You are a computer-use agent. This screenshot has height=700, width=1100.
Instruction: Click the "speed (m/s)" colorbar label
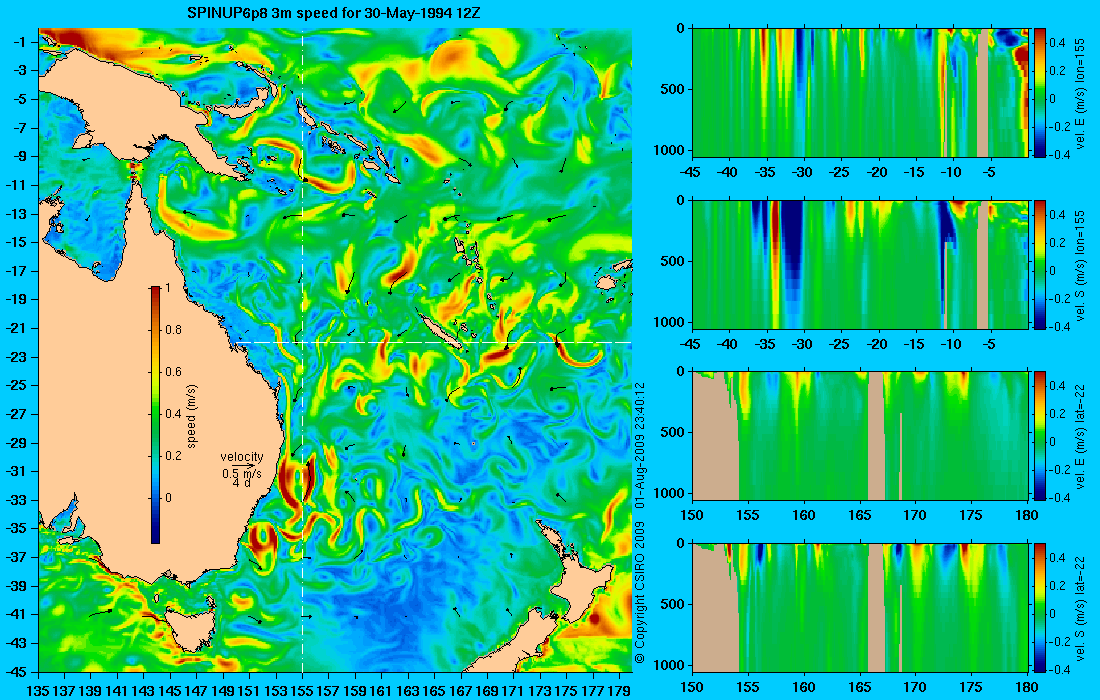click(192, 416)
